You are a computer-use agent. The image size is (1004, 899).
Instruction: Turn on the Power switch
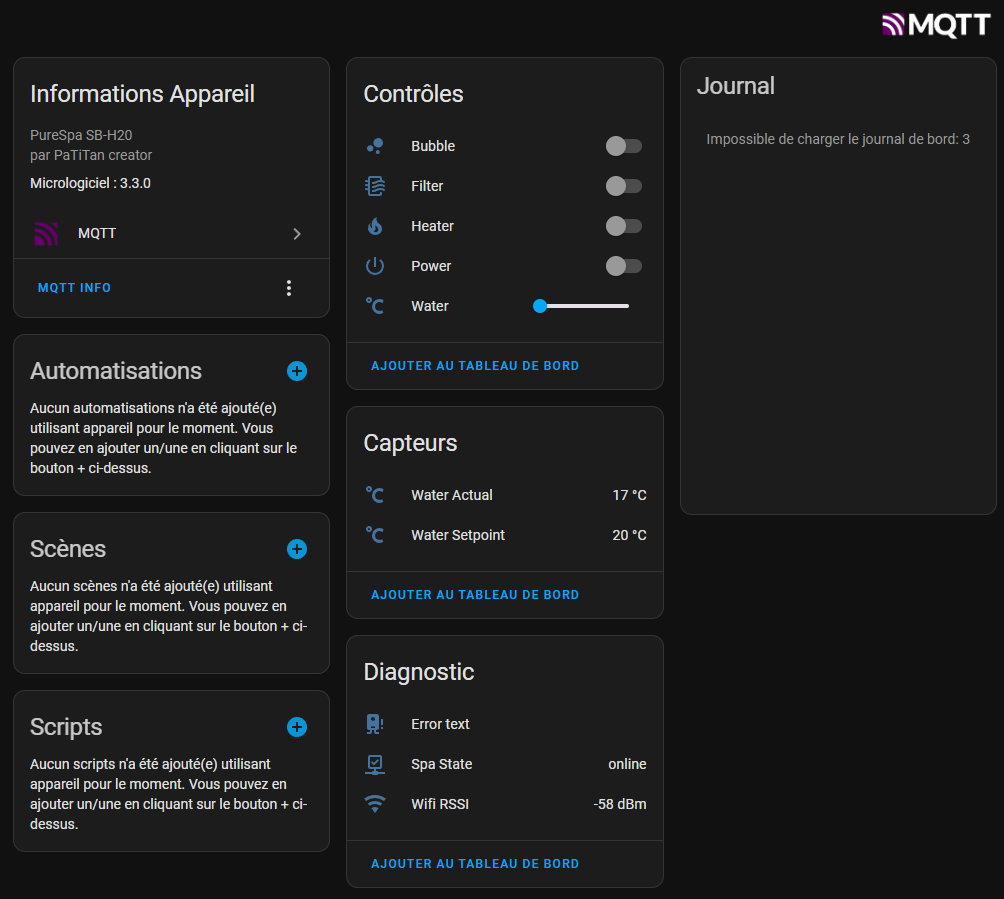pos(623,266)
